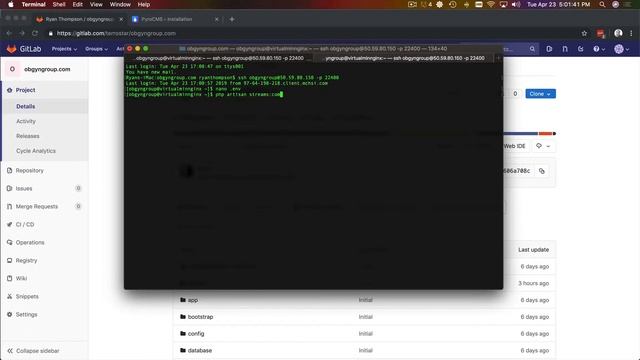Viewport: 640px width, 360px height.
Task: Open Operations in the sidebar
Action: (x=30, y=242)
